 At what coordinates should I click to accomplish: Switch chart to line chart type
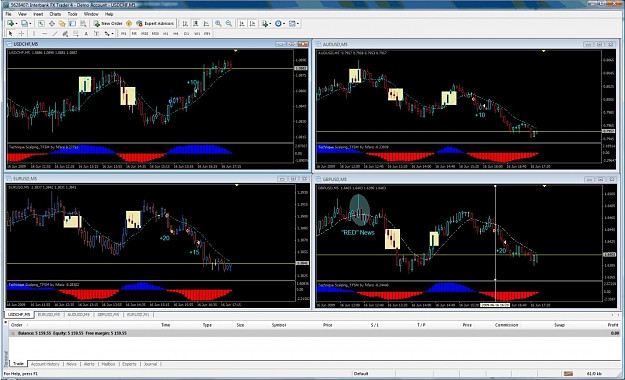206,24
